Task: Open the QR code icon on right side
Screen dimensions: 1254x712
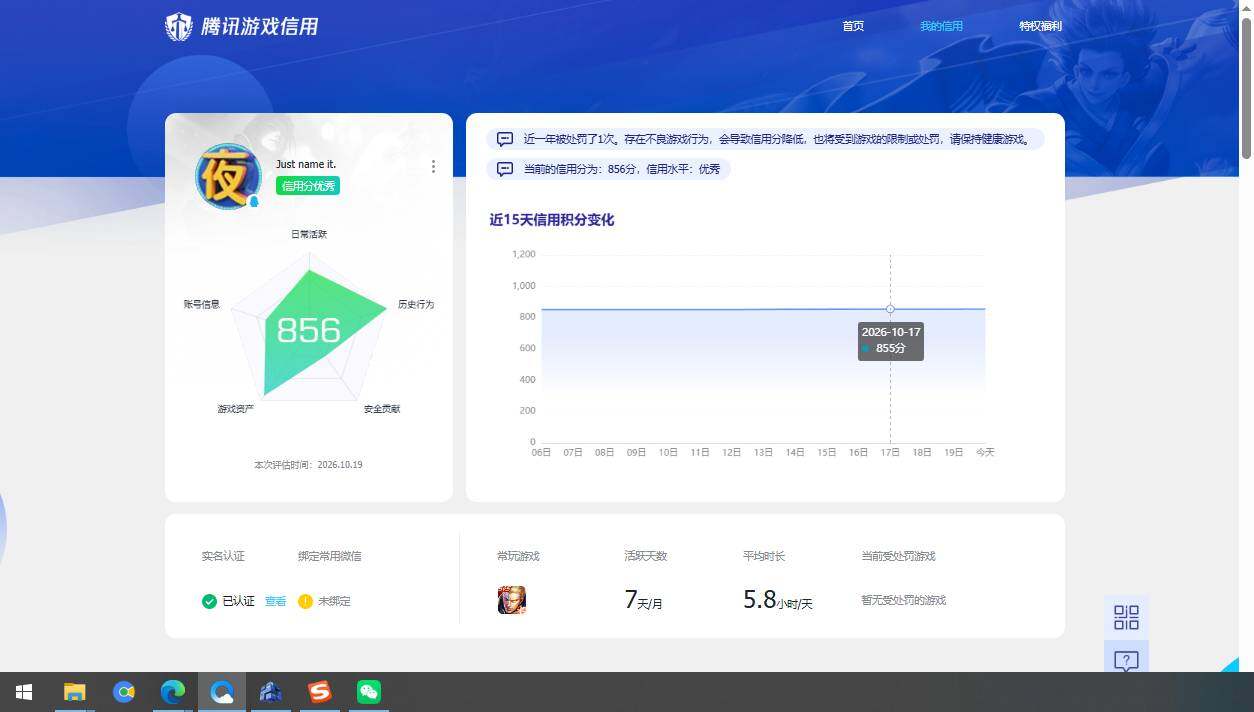Action: (1126, 617)
